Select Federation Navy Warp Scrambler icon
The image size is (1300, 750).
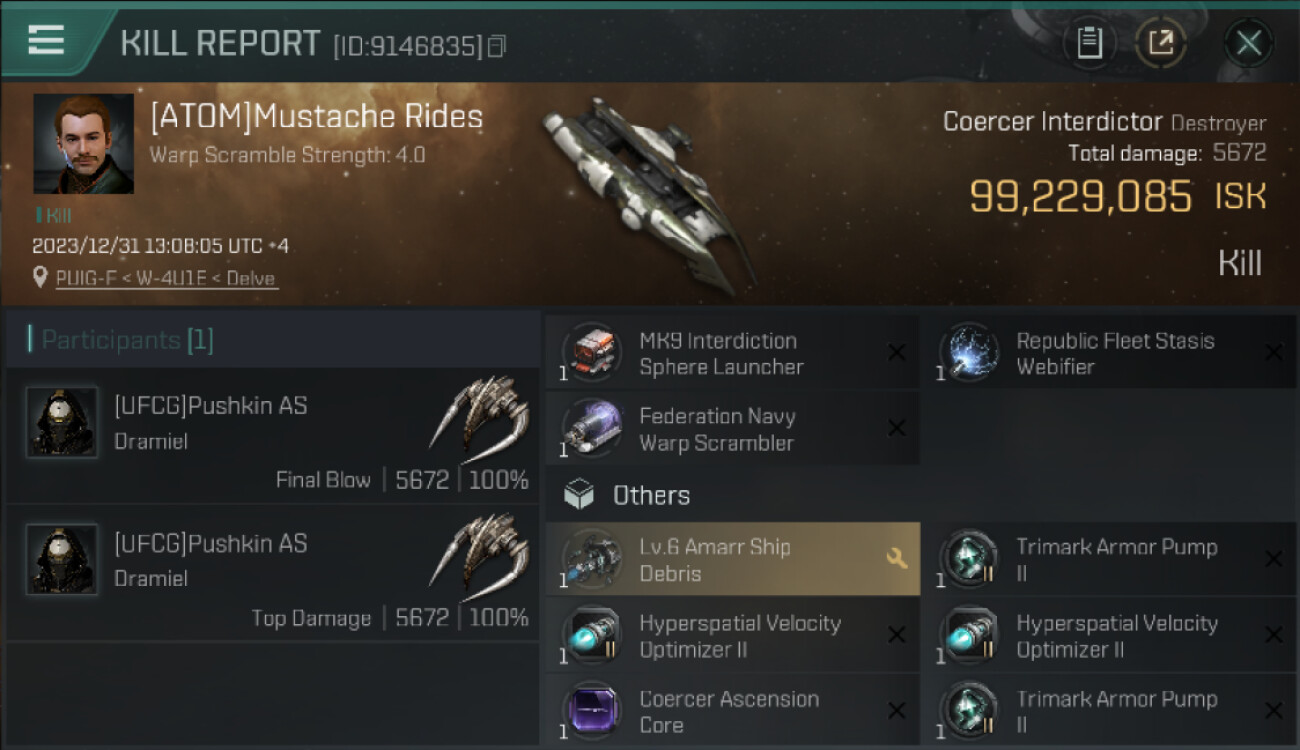click(x=591, y=429)
